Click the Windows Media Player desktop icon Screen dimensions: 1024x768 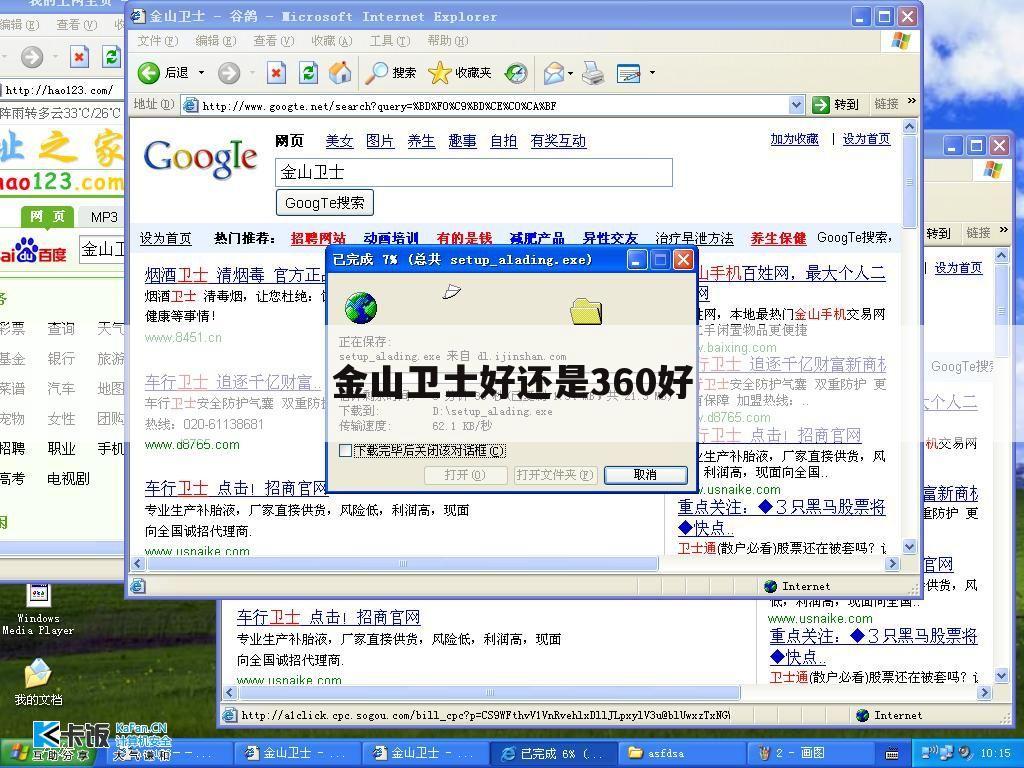pos(38,609)
